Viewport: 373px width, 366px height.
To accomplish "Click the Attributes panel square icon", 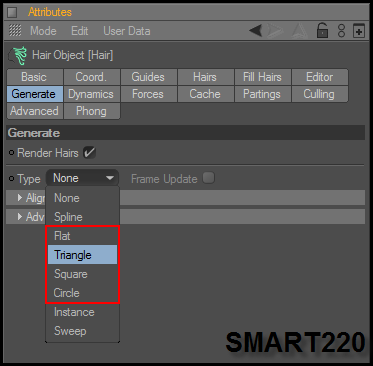I will click(x=12, y=12).
